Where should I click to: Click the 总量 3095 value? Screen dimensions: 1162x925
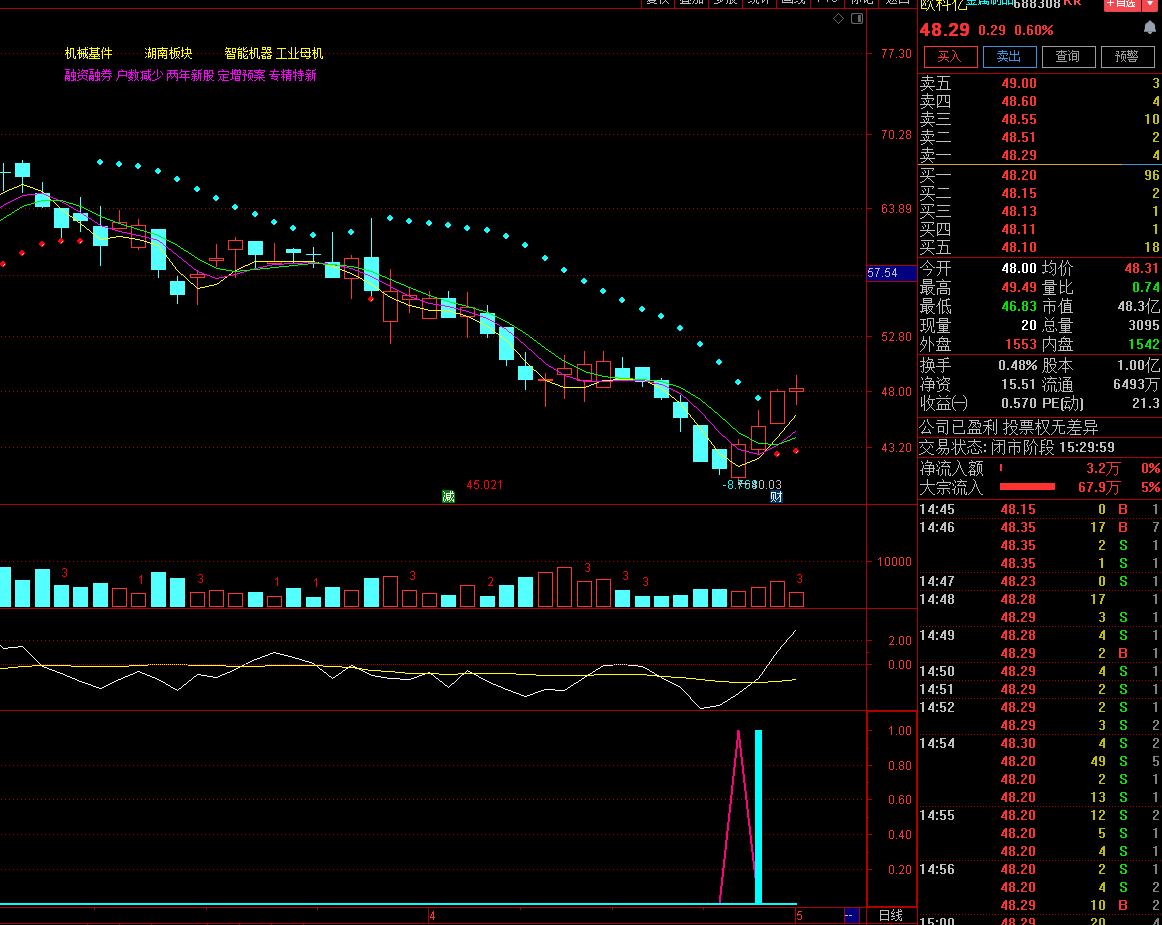pos(1143,325)
